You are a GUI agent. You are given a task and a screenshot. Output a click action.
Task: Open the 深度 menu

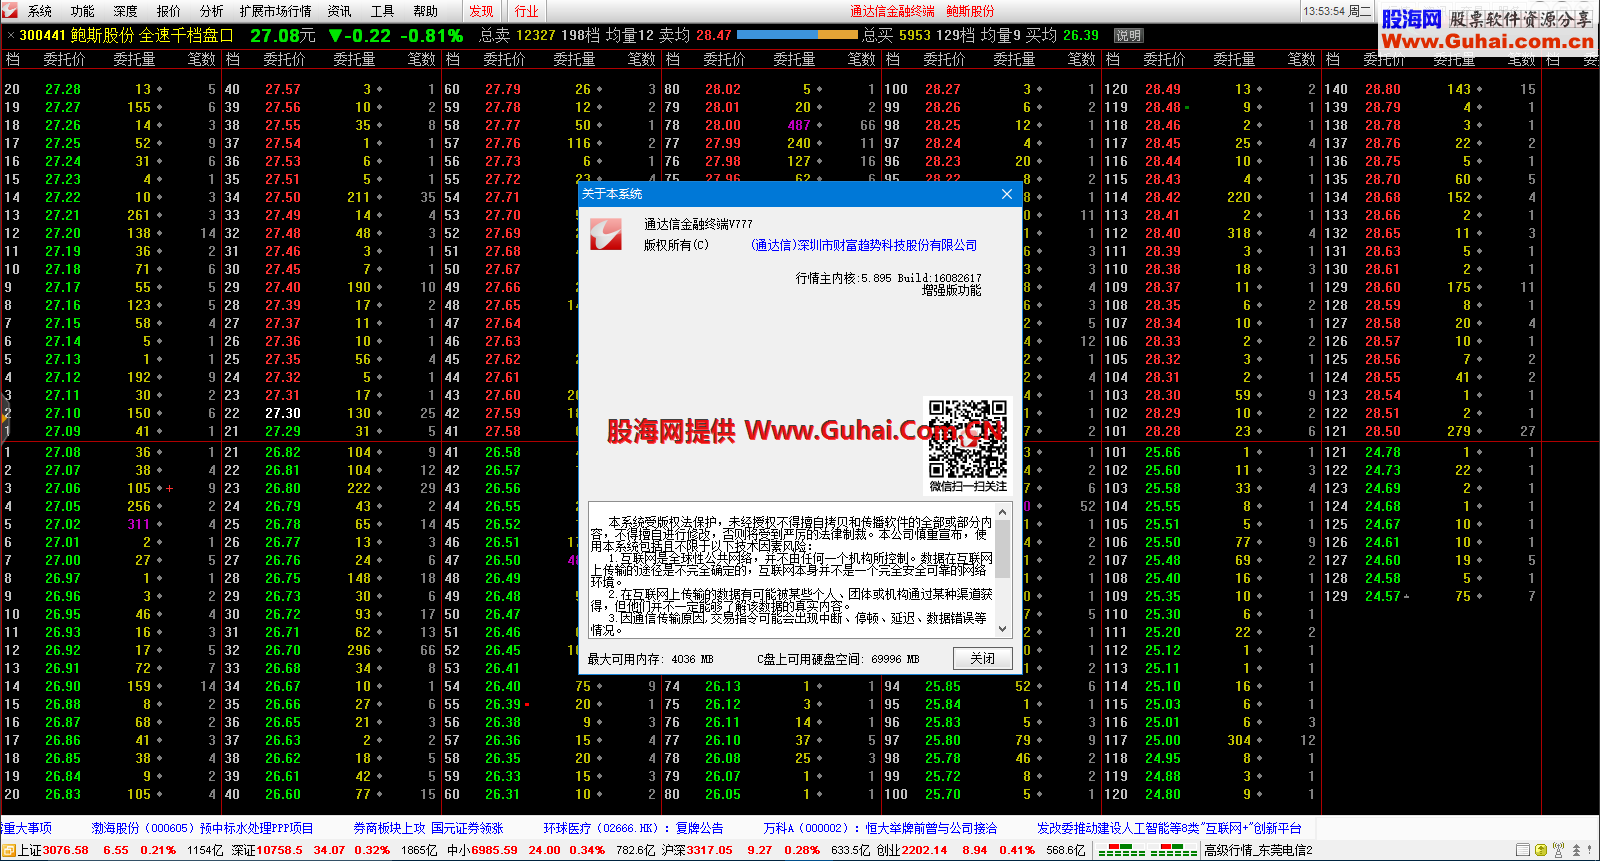126,11
